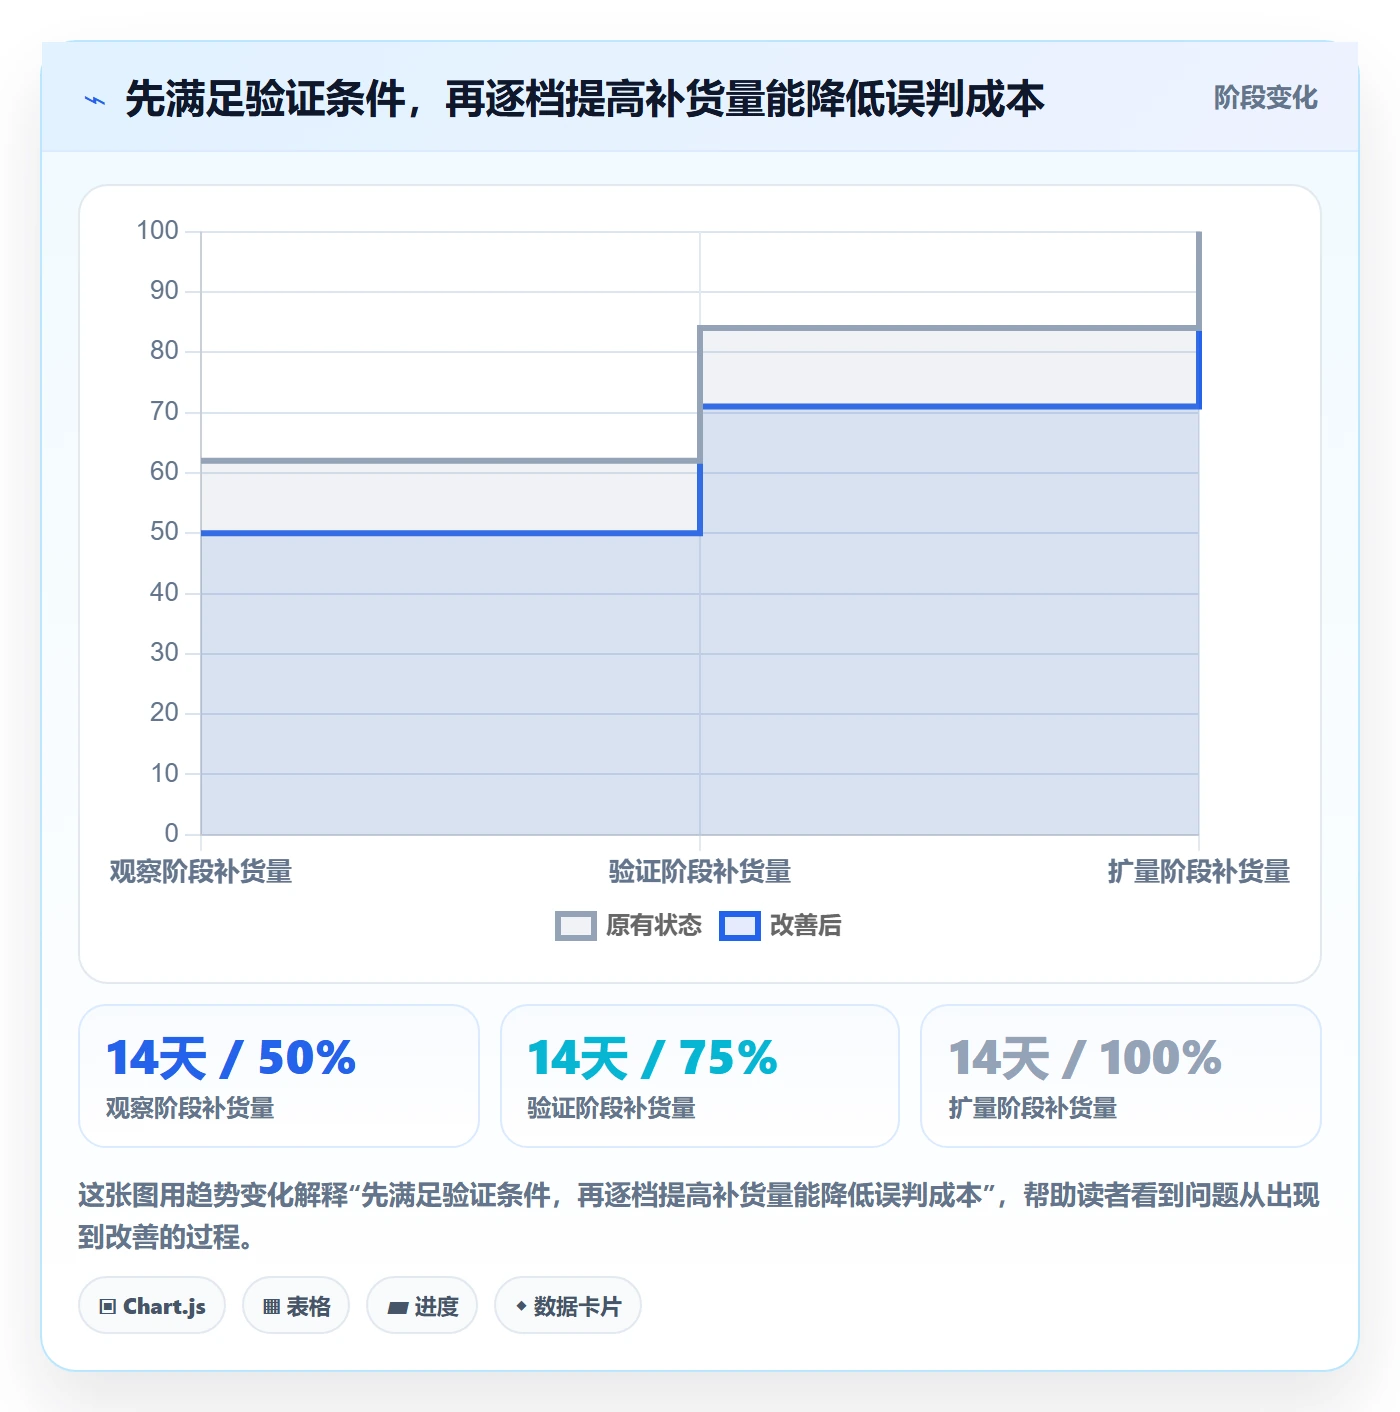1400x1412 pixels.
Task: Click the 验证阶段补货量 caption in the second card
Action: [x=611, y=1108]
